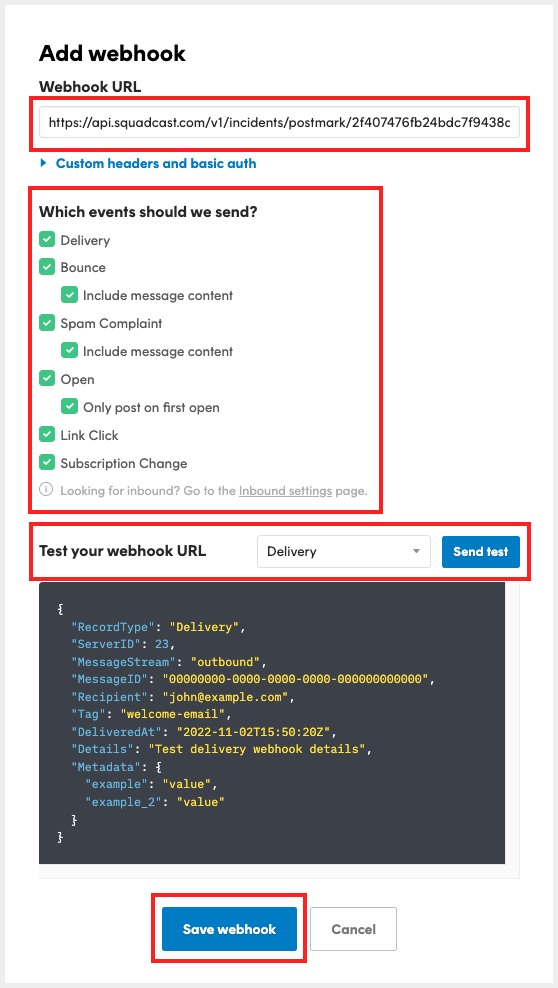Viewport: 558px width, 988px height.
Task: Uncheck the Delivery event checkbox
Action: click(x=47, y=239)
